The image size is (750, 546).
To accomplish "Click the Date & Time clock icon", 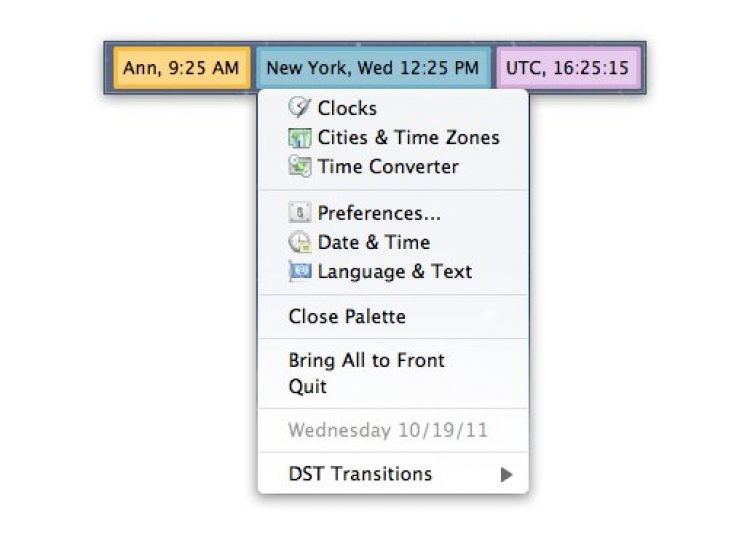I will point(299,242).
